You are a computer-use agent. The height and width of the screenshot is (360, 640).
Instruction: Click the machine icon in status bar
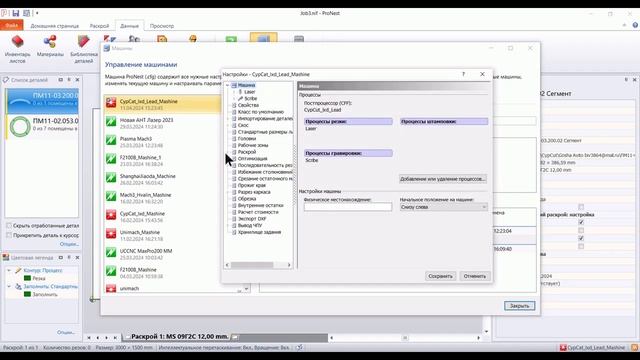coord(563,347)
